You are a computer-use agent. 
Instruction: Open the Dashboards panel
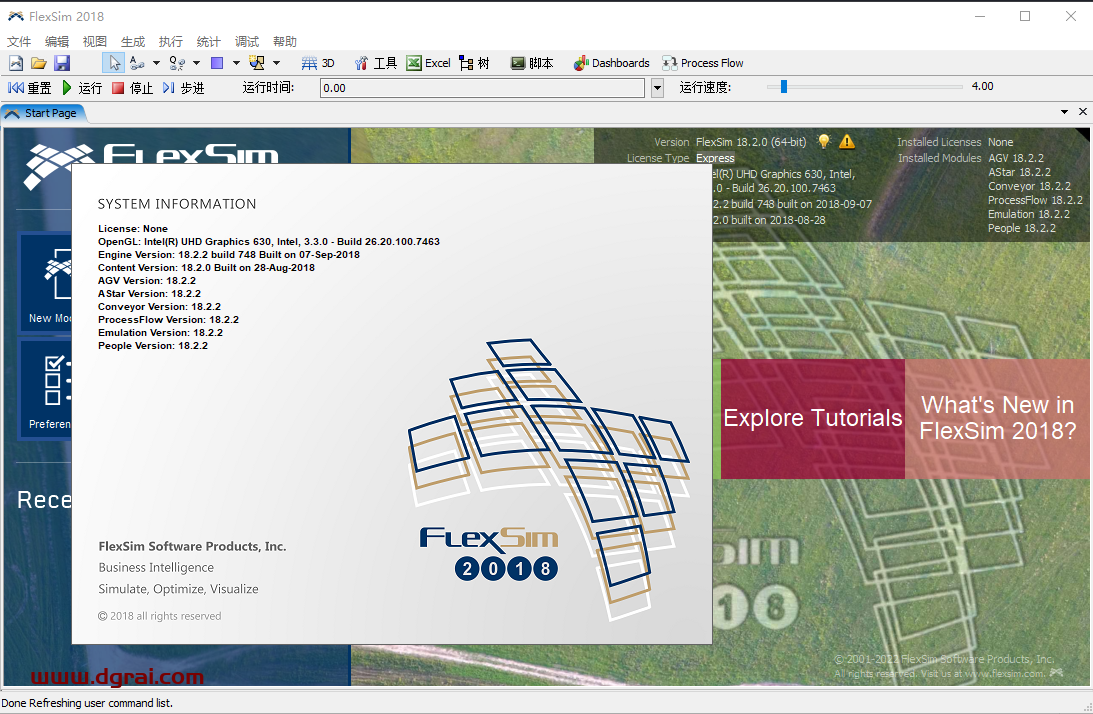click(x=610, y=62)
